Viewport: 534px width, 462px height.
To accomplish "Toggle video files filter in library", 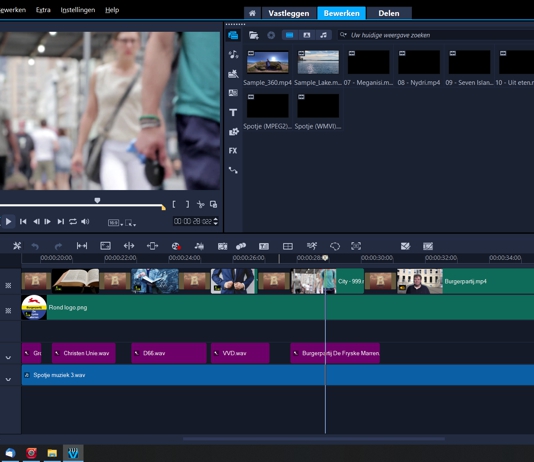I will click(289, 35).
